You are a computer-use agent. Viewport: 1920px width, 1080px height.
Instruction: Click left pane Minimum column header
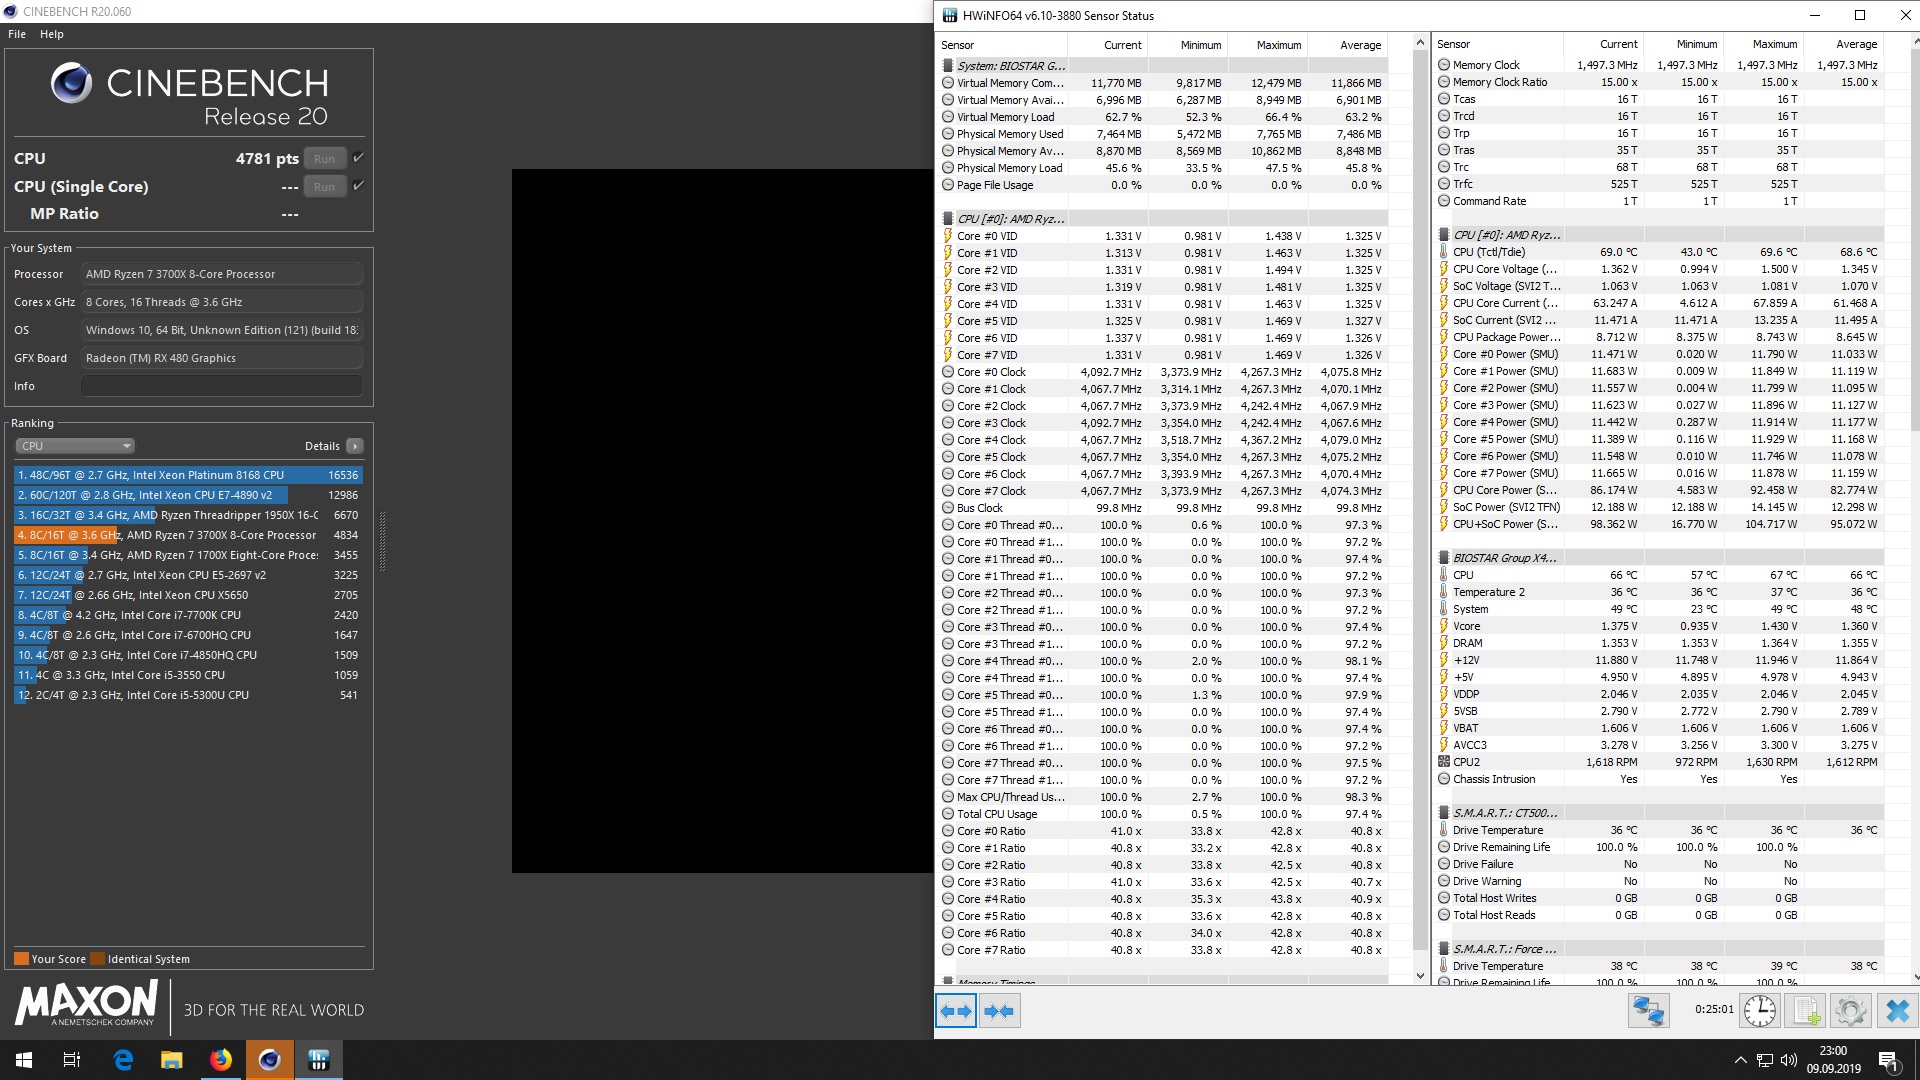click(x=1187, y=45)
